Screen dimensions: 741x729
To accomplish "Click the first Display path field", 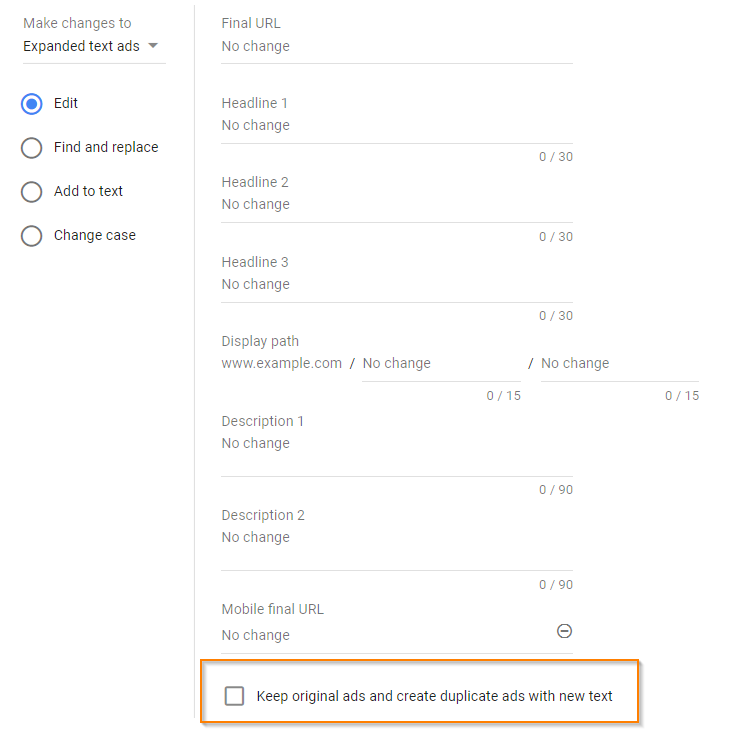I will pyautogui.click(x=441, y=363).
